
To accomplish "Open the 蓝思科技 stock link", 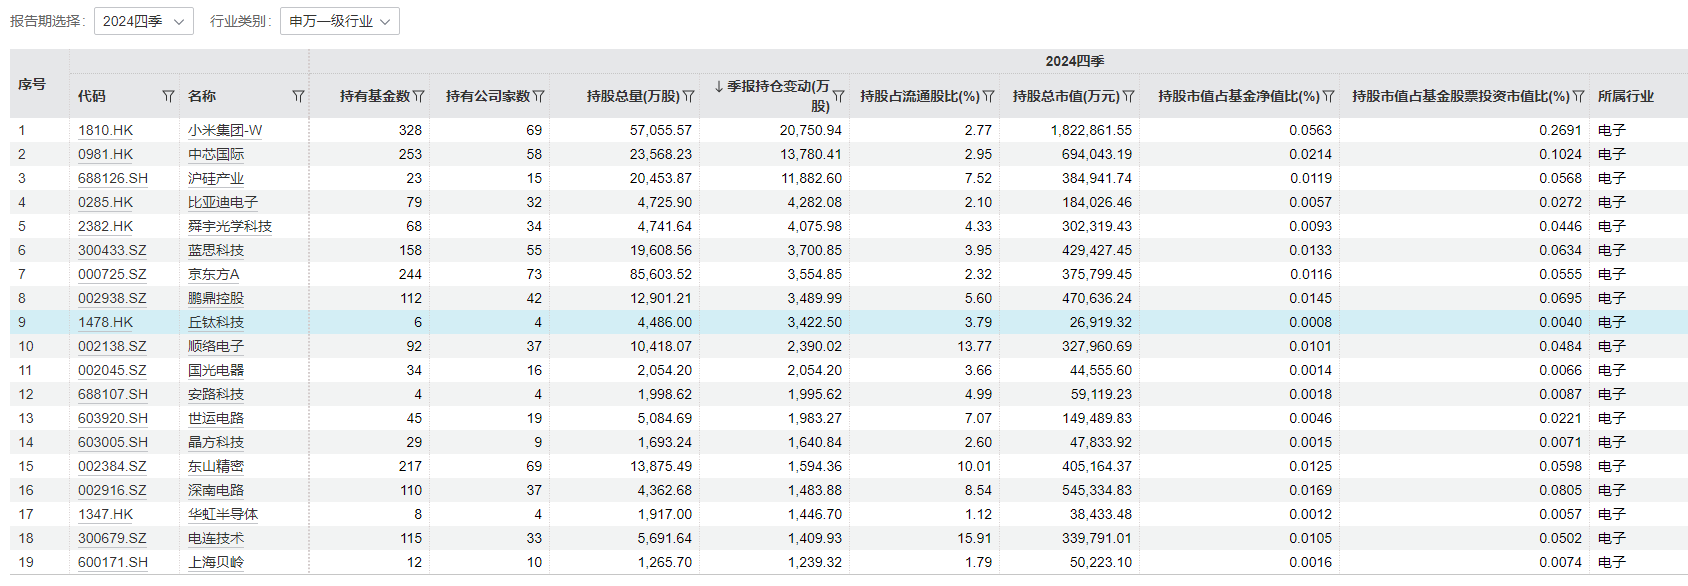I will (216, 250).
